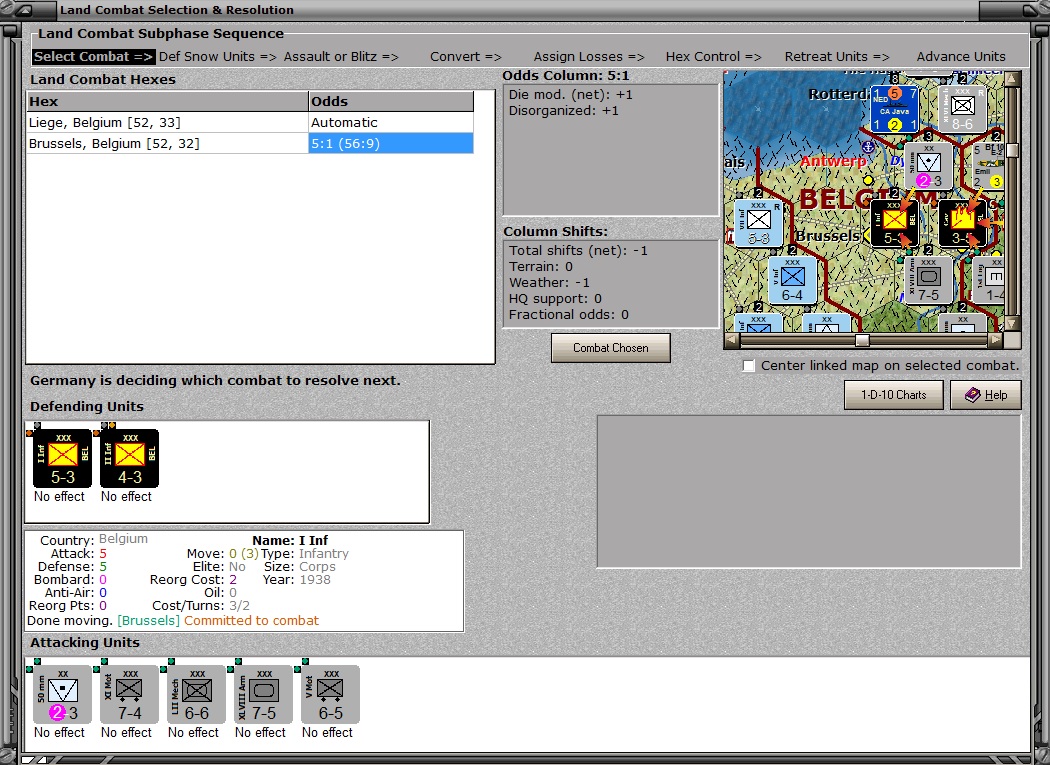
Task: Click the minimap scroll right arrow
Action: 996,340
